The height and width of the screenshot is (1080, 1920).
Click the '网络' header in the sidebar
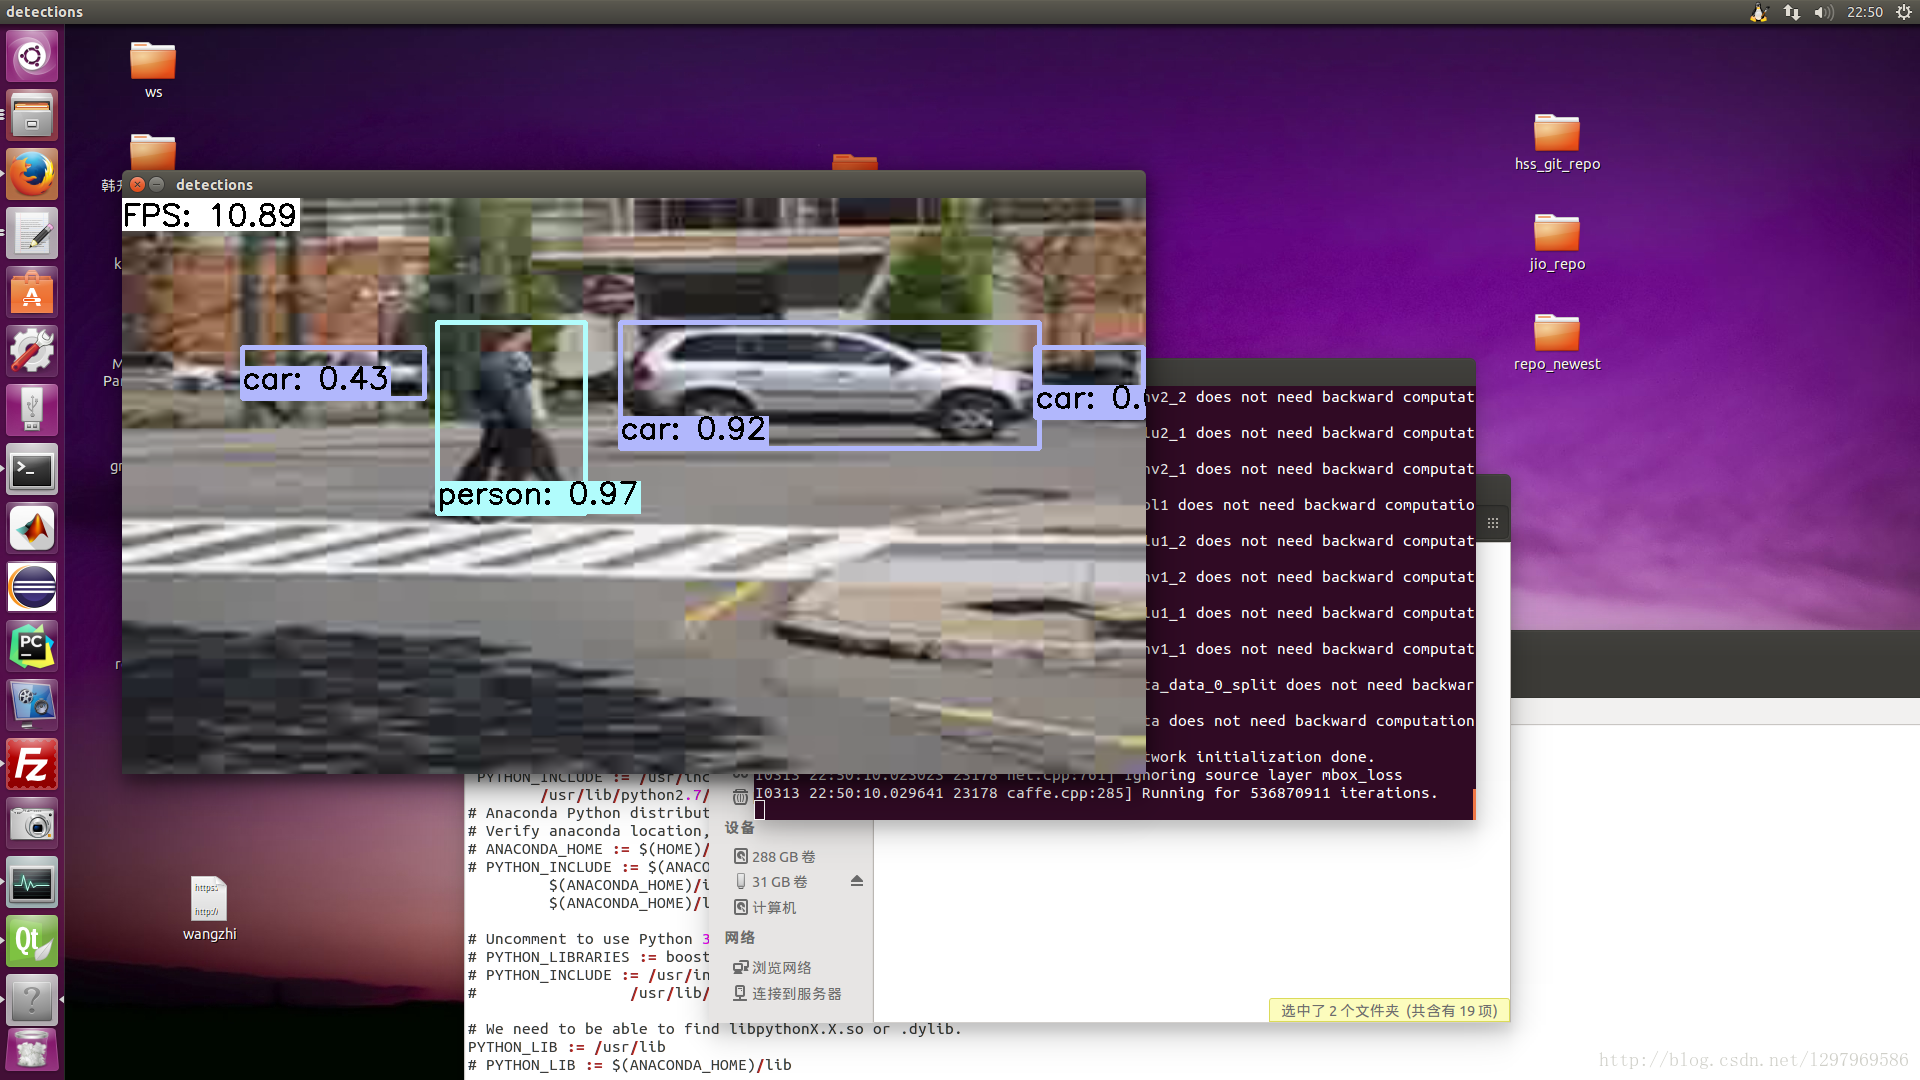tap(740, 937)
